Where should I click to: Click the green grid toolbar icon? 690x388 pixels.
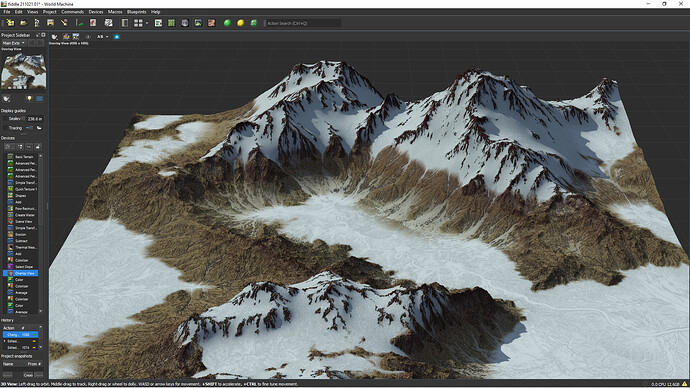[x=172, y=23]
